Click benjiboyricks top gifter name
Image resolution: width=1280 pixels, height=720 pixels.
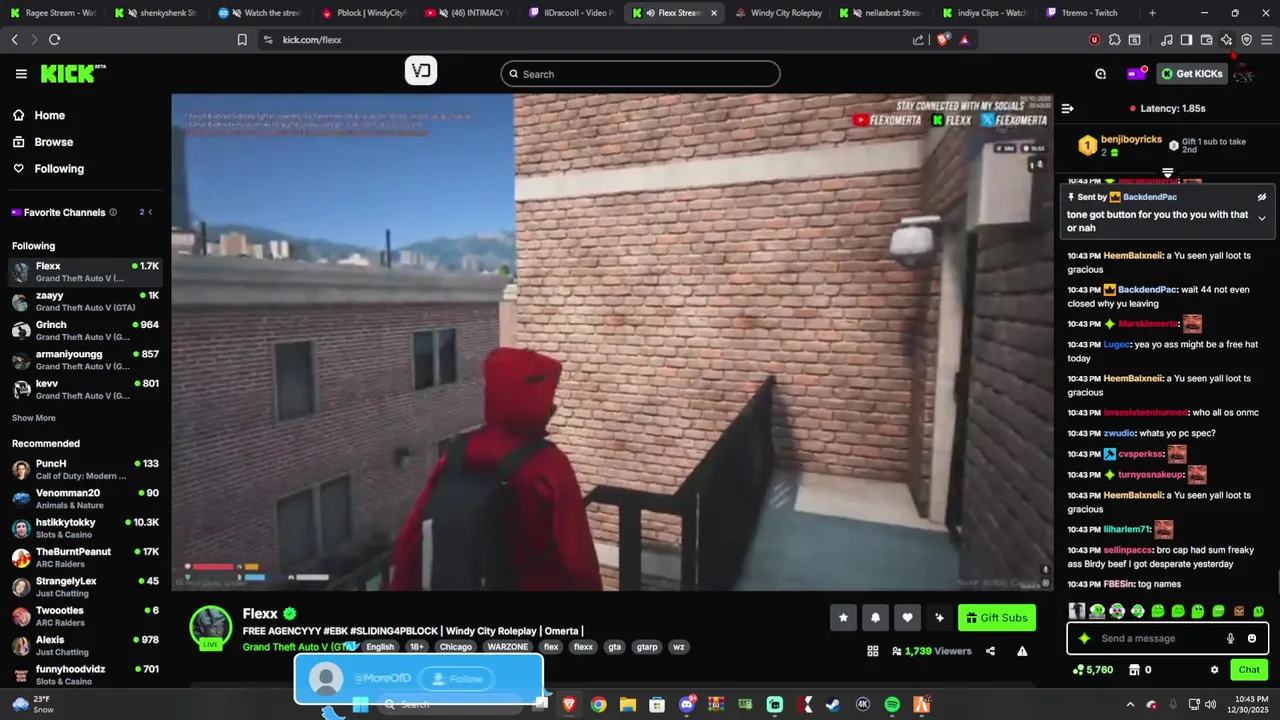(x=1131, y=140)
